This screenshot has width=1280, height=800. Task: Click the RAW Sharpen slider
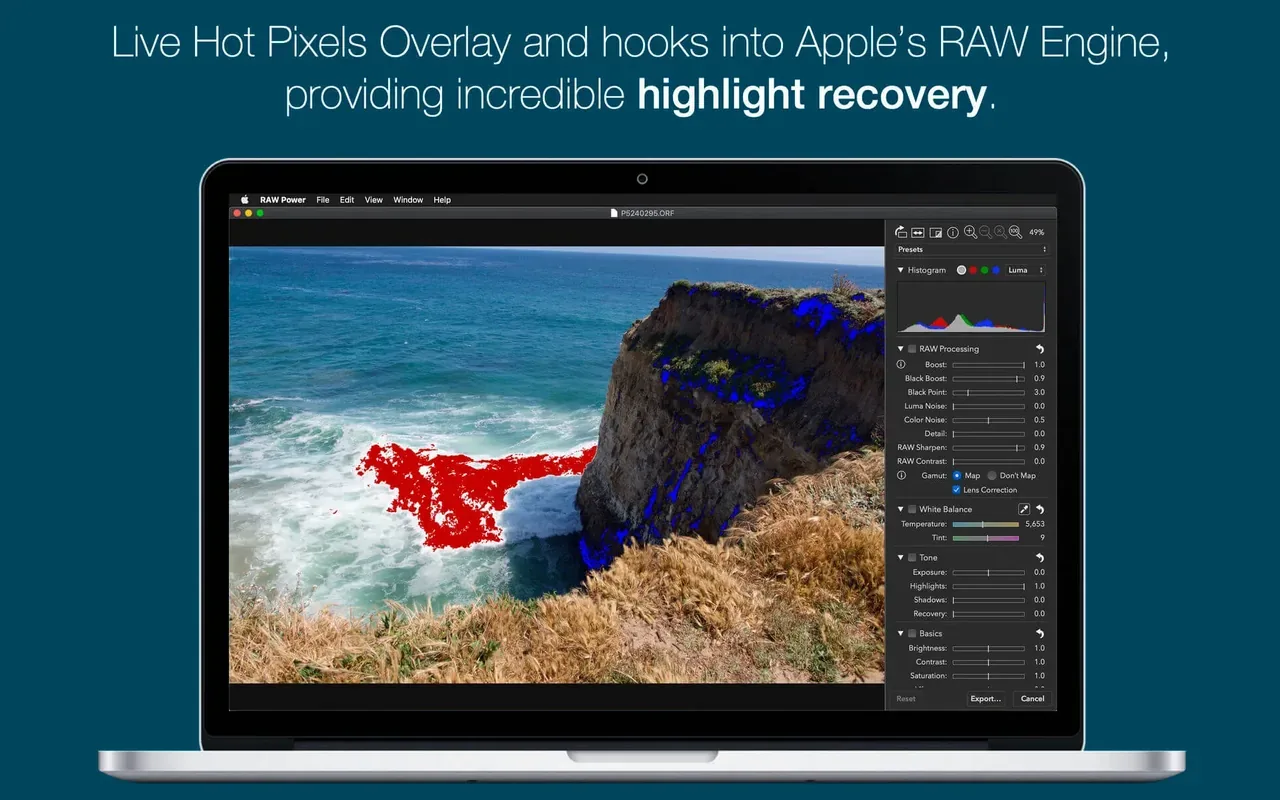tap(988, 448)
